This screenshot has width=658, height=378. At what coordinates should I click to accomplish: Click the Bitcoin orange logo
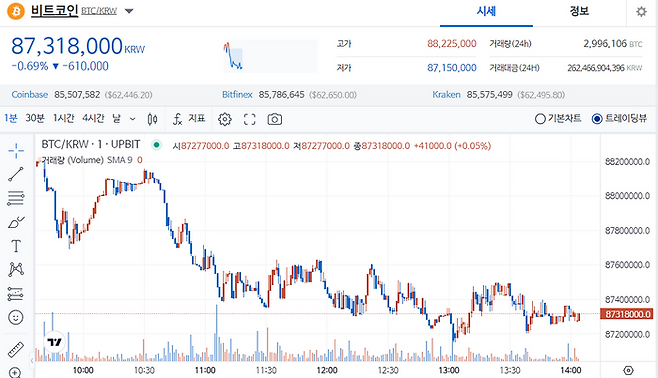pyautogui.click(x=16, y=11)
